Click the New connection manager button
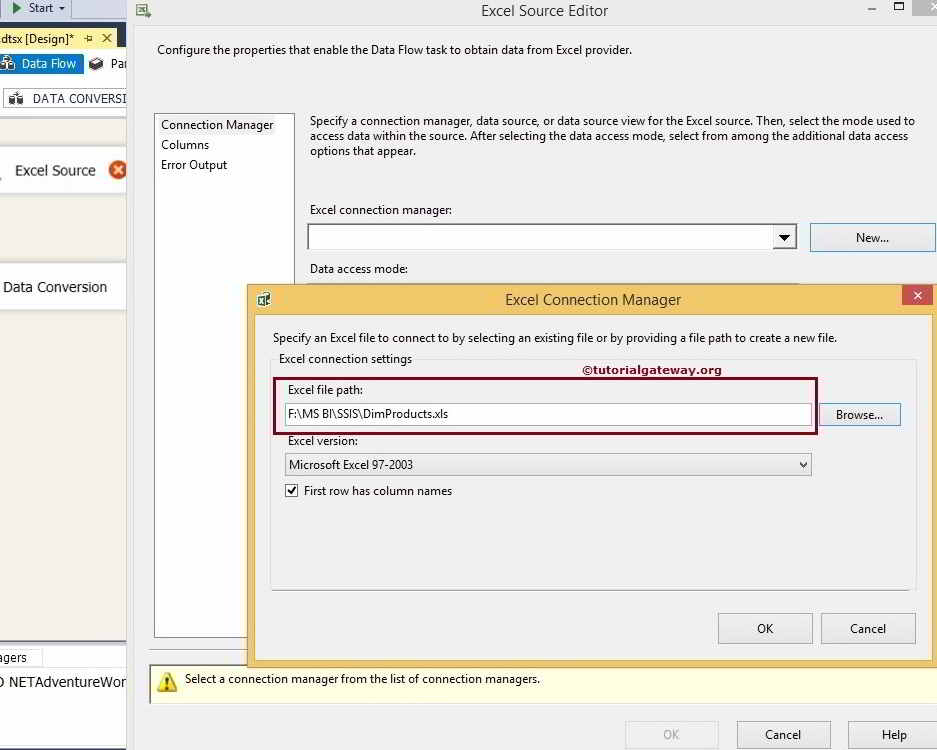Viewport: 937px width, 750px height. (870, 237)
